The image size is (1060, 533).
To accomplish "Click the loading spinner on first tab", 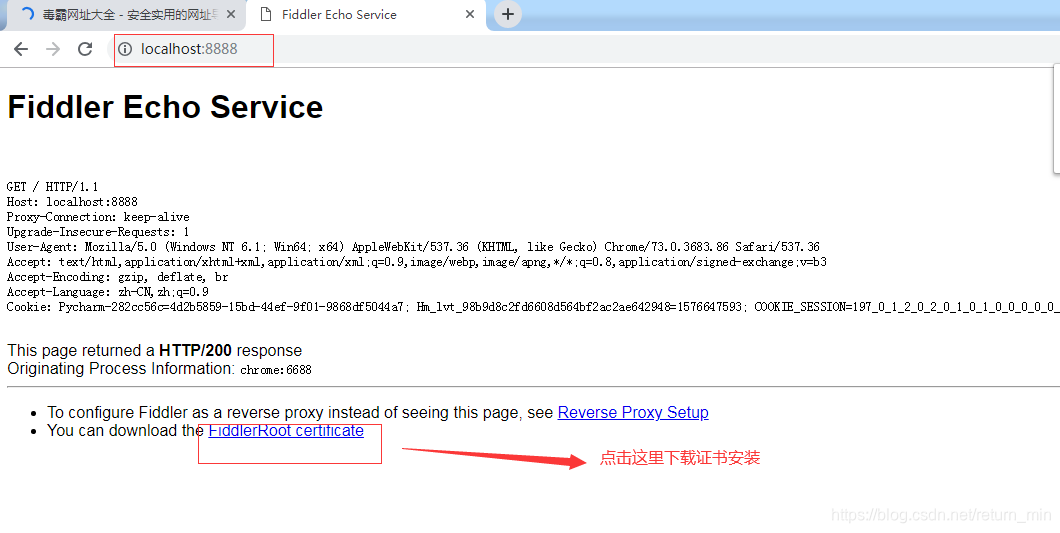I will tap(27, 14).
